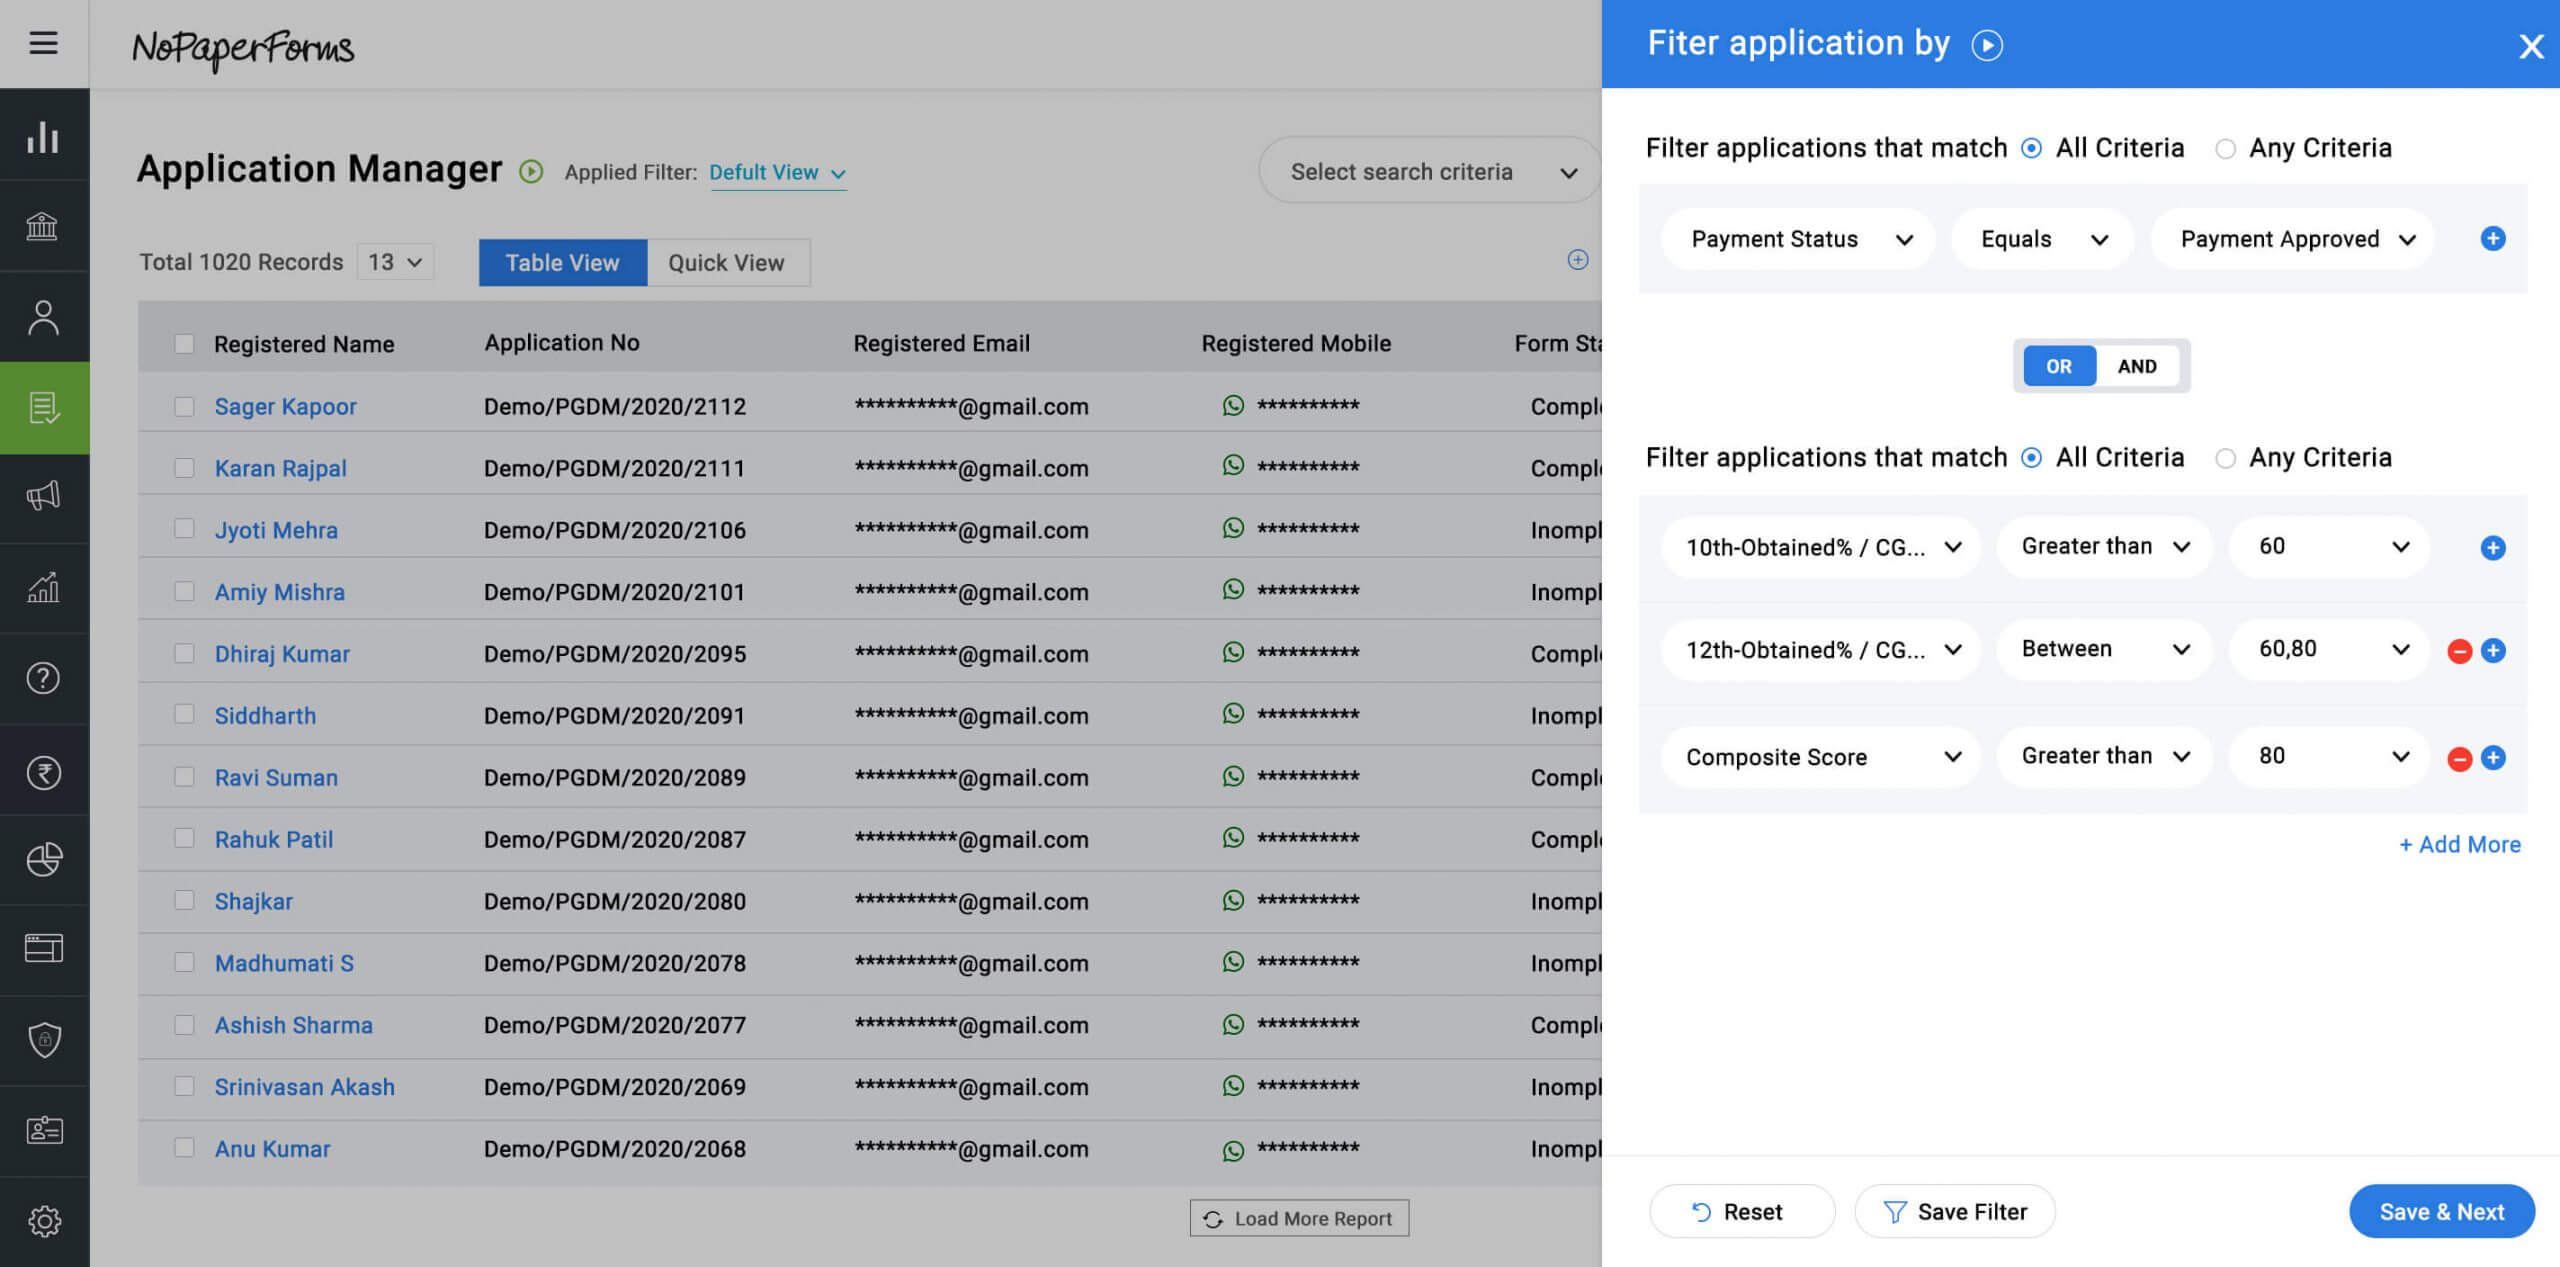Switch to Quick View tab
2560x1267 pixels.
(x=727, y=262)
